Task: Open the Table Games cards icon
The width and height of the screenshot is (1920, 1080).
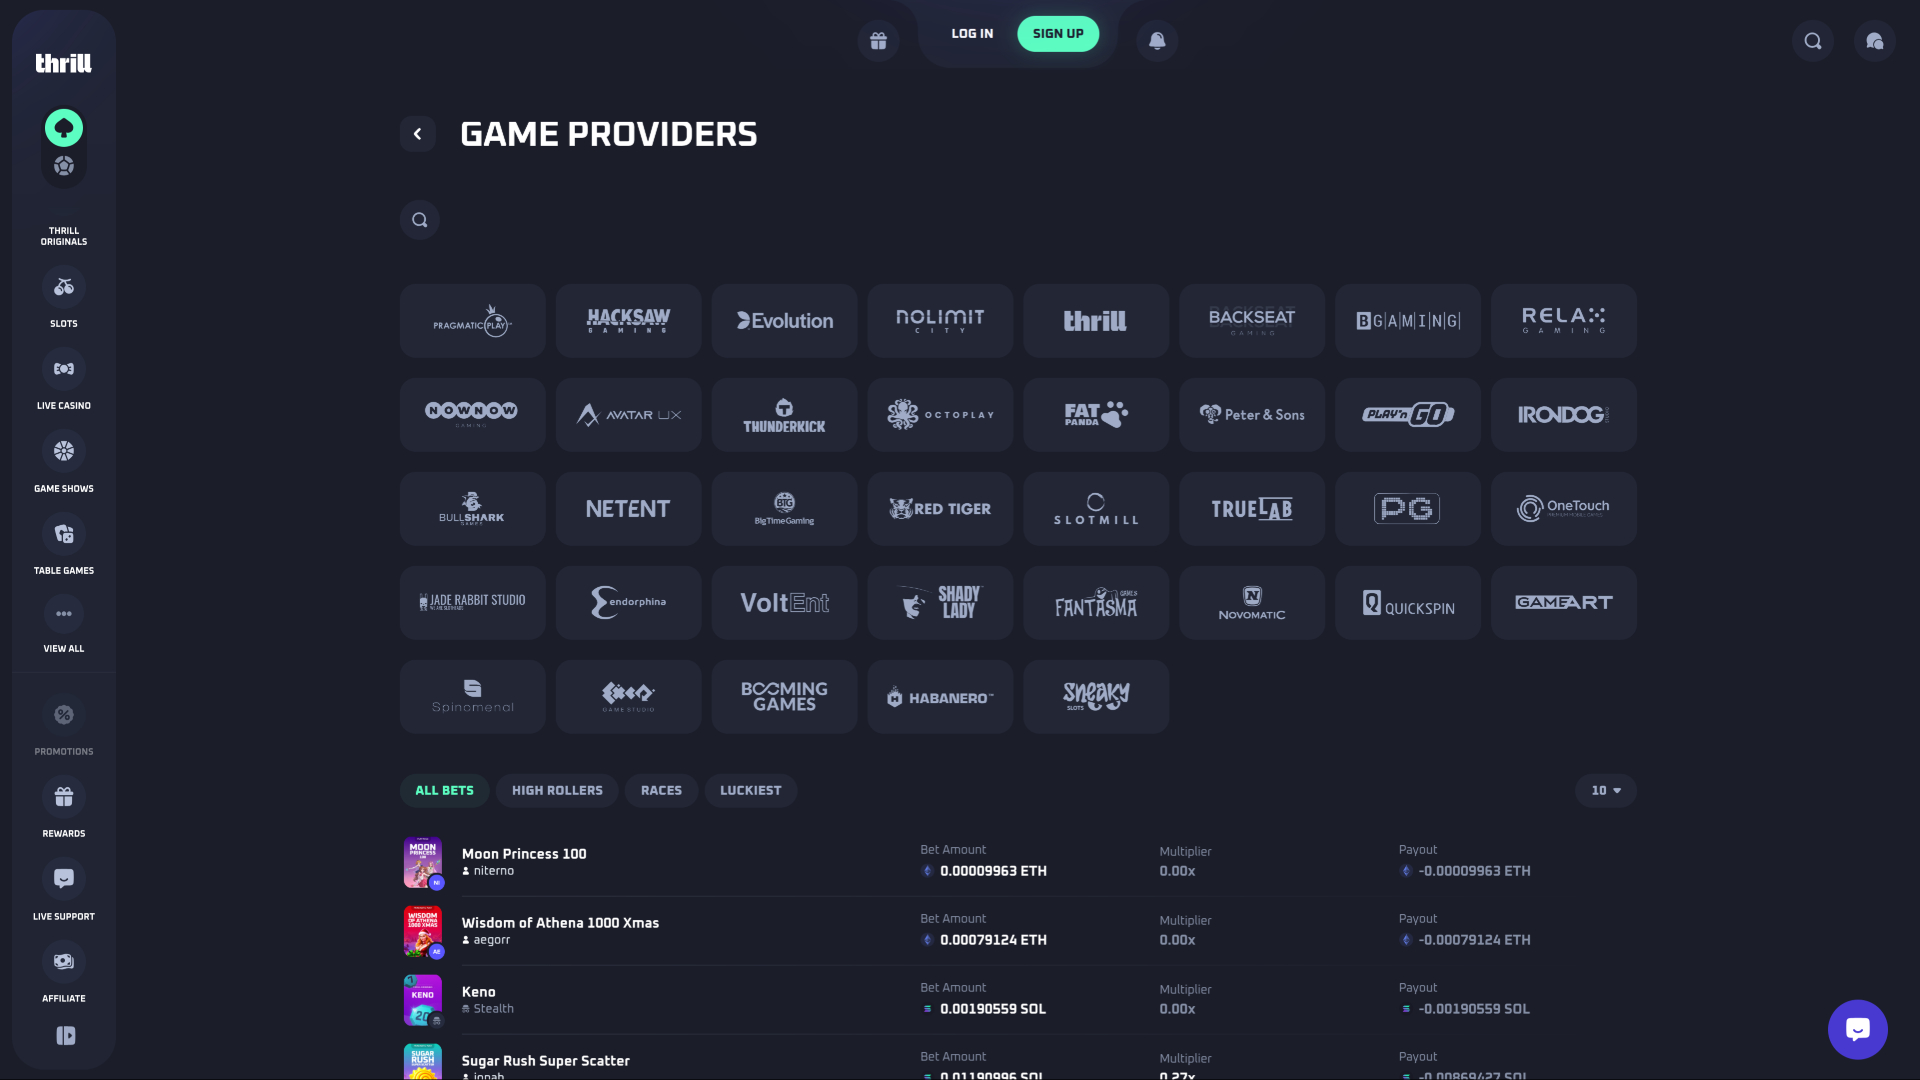Action: pyautogui.click(x=64, y=535)
